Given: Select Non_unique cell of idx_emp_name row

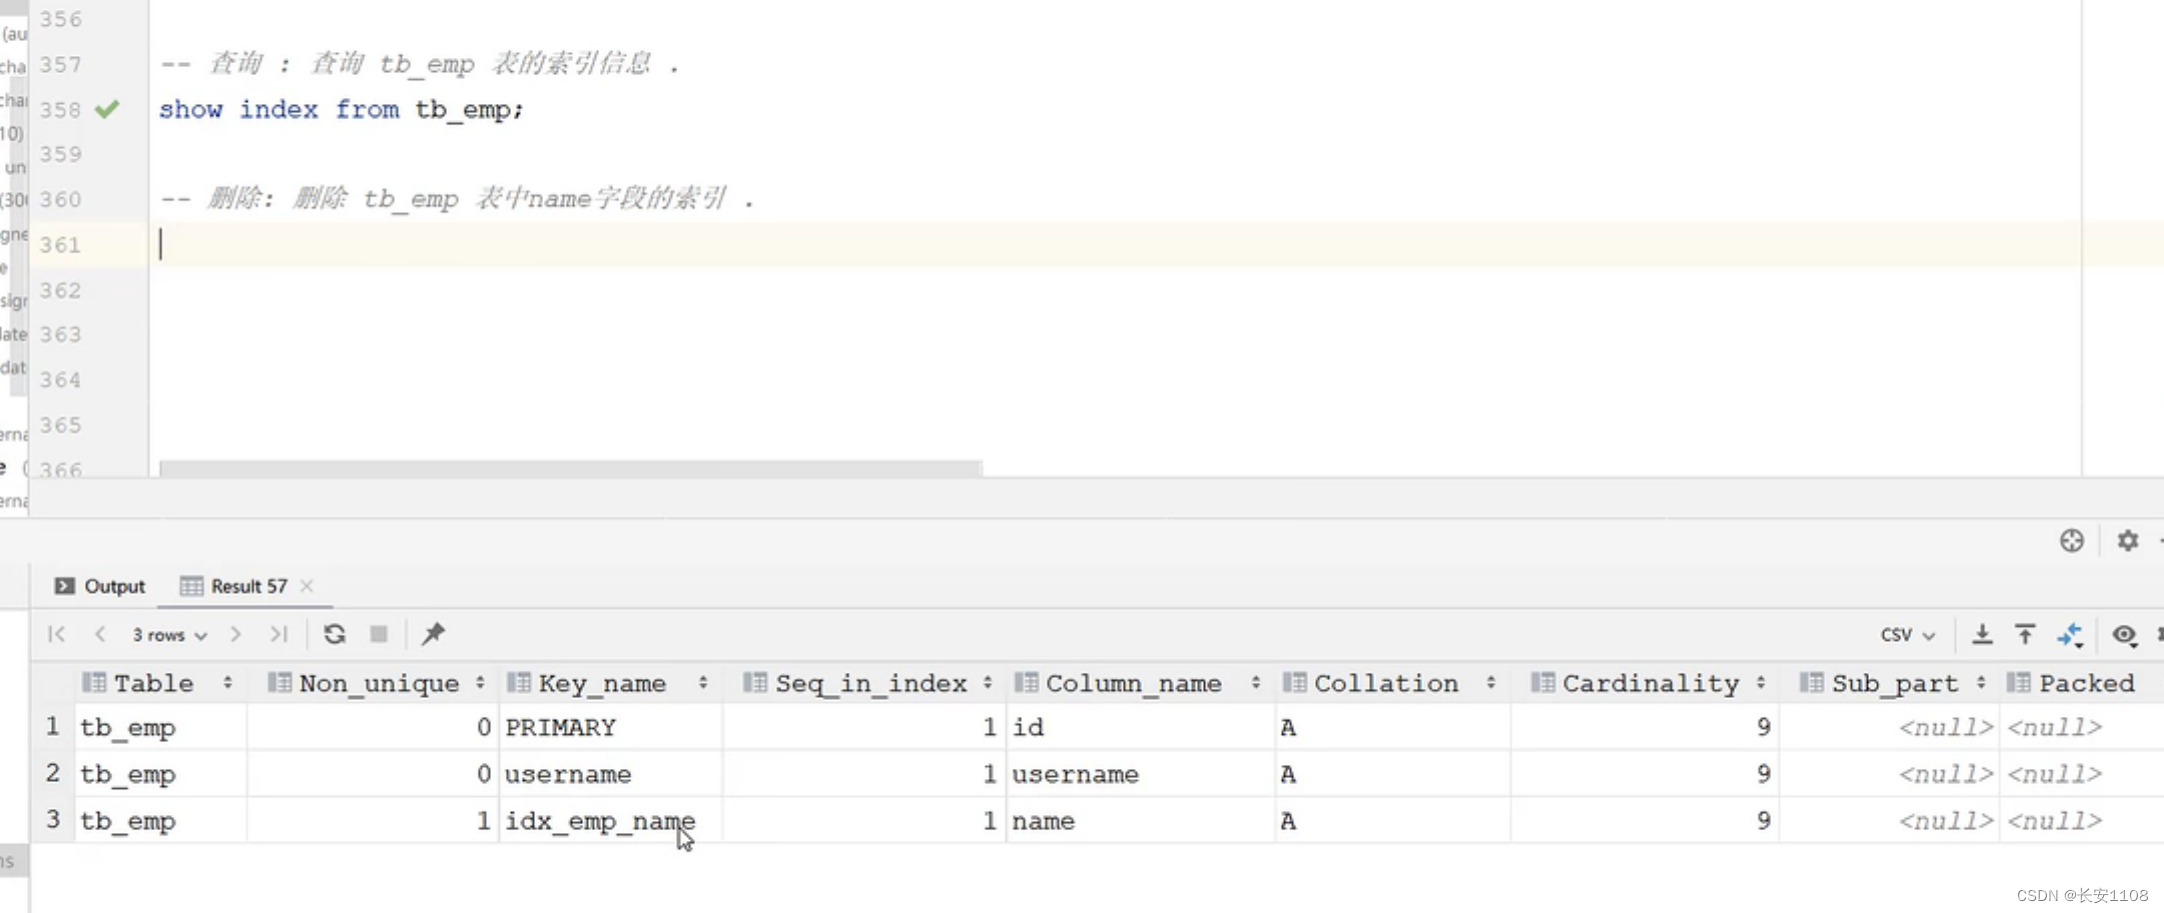Looking at the screenshot, I should point(372,821).
